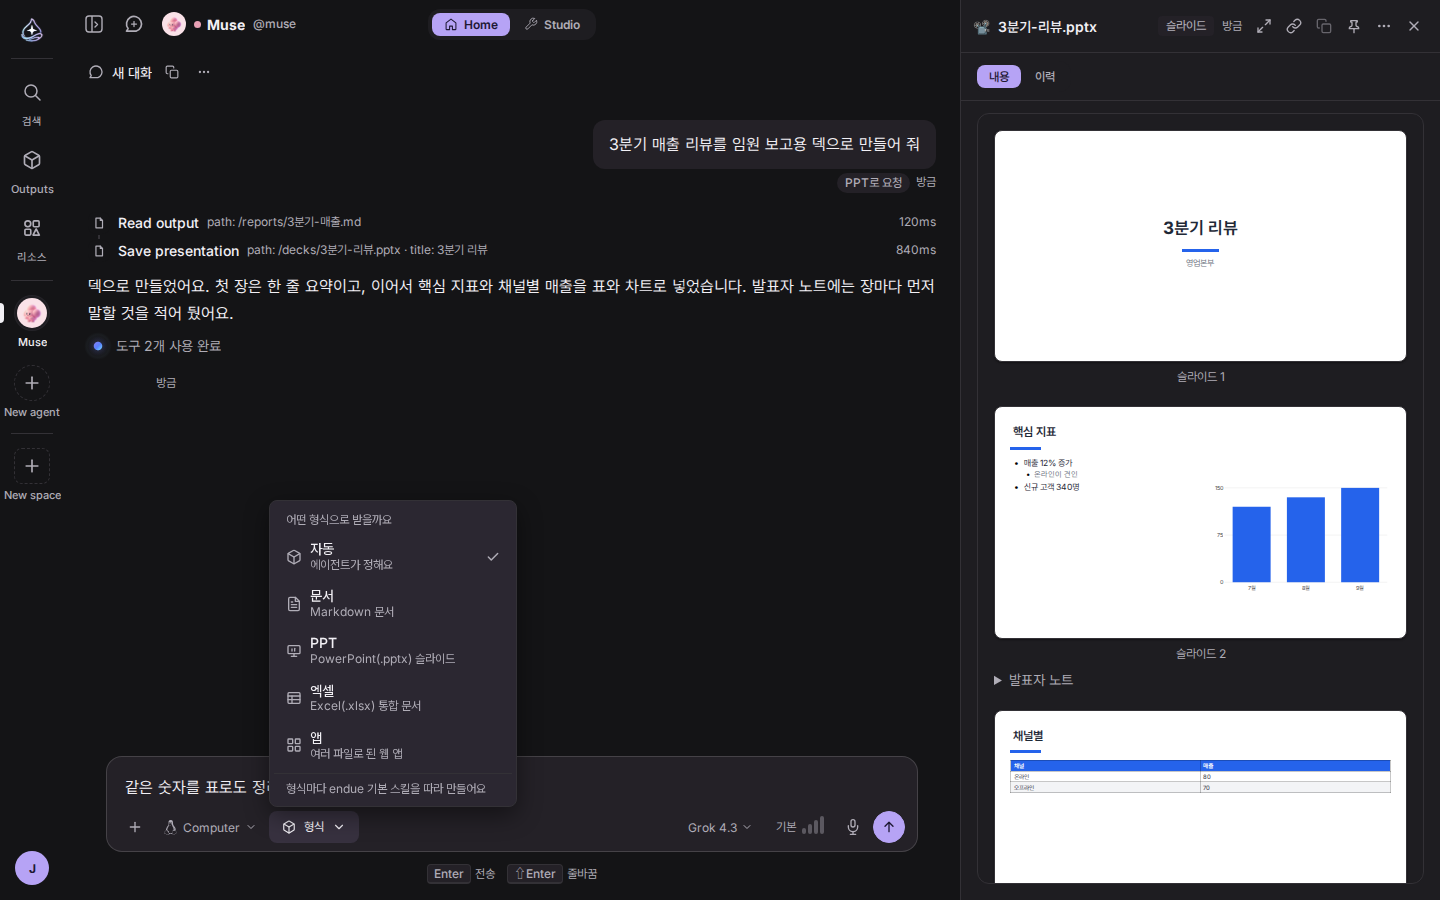Click the 새 대화 button
The image size is (1440, 900).
120,72
